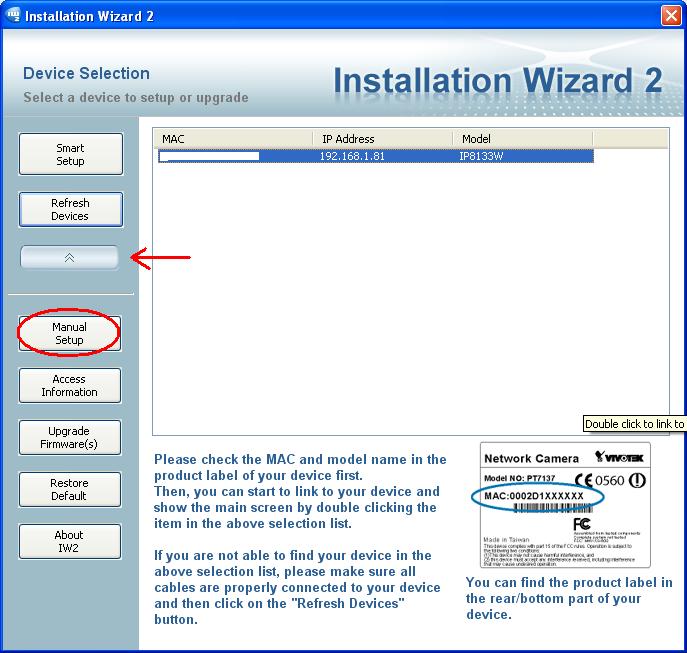Sort by Model column header
Image resolution: width=687 pixels, height=653 pixels.
pos(522,139)
